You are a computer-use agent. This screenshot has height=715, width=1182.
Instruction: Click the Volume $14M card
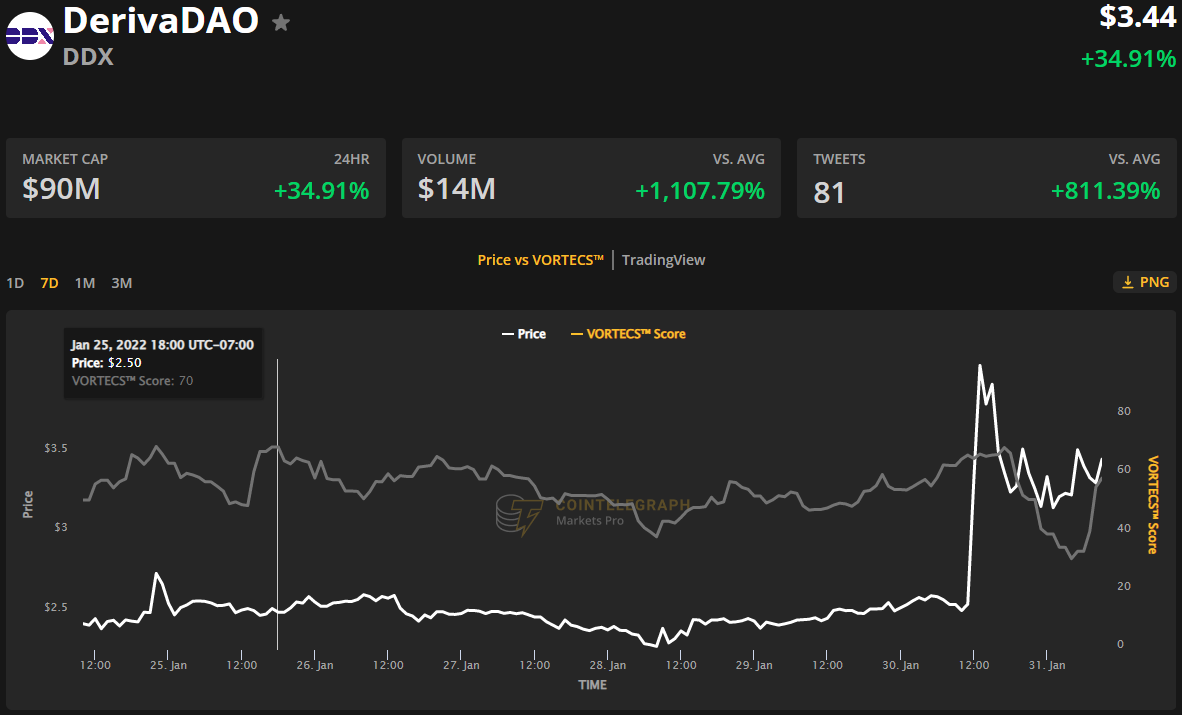590,178
